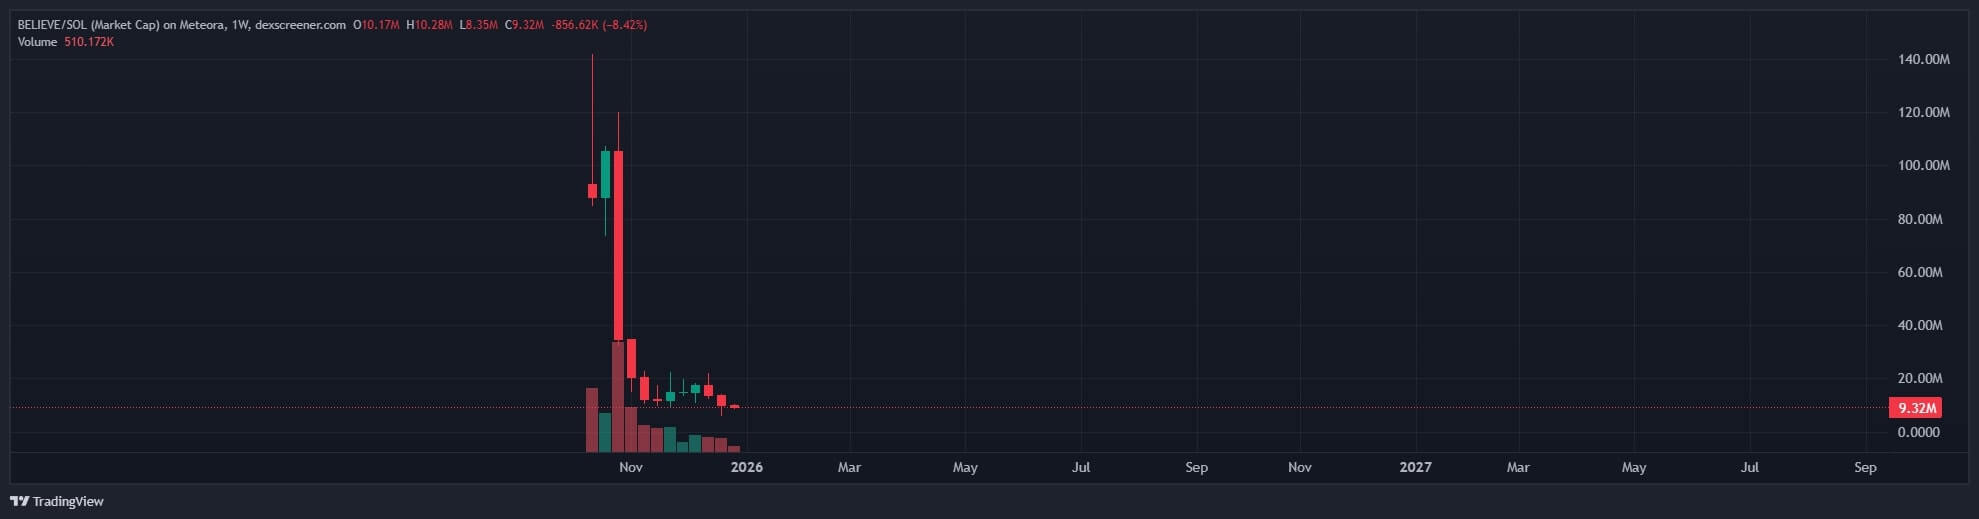Click the Mar label right after 2026

click(849, 467)
